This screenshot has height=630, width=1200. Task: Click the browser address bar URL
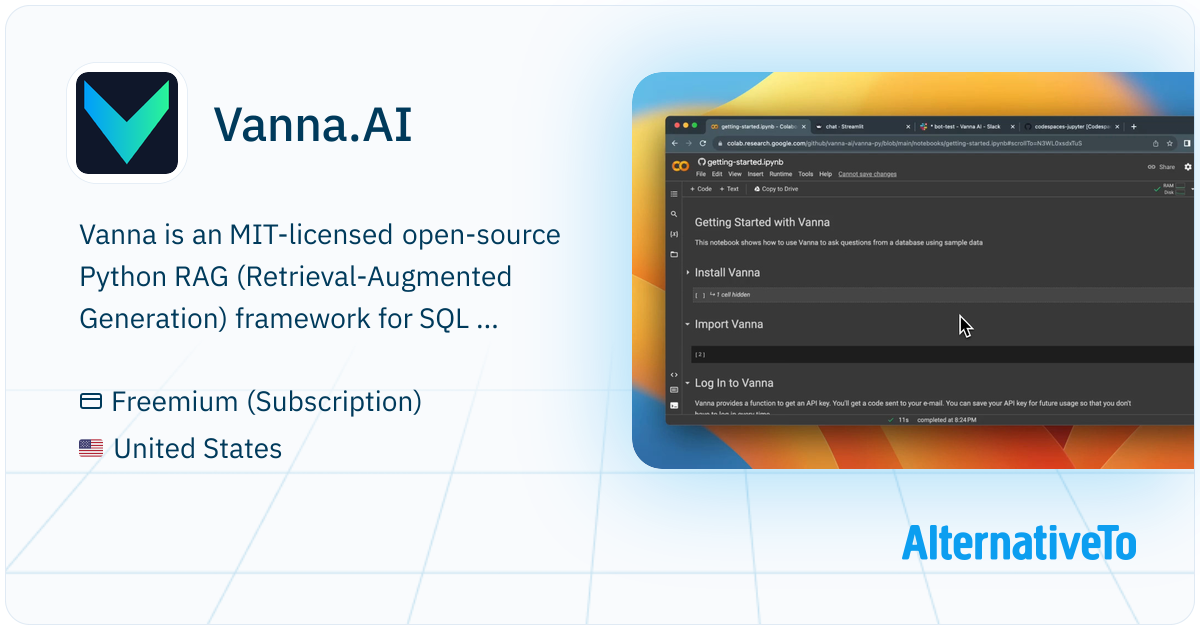[904, 143]
